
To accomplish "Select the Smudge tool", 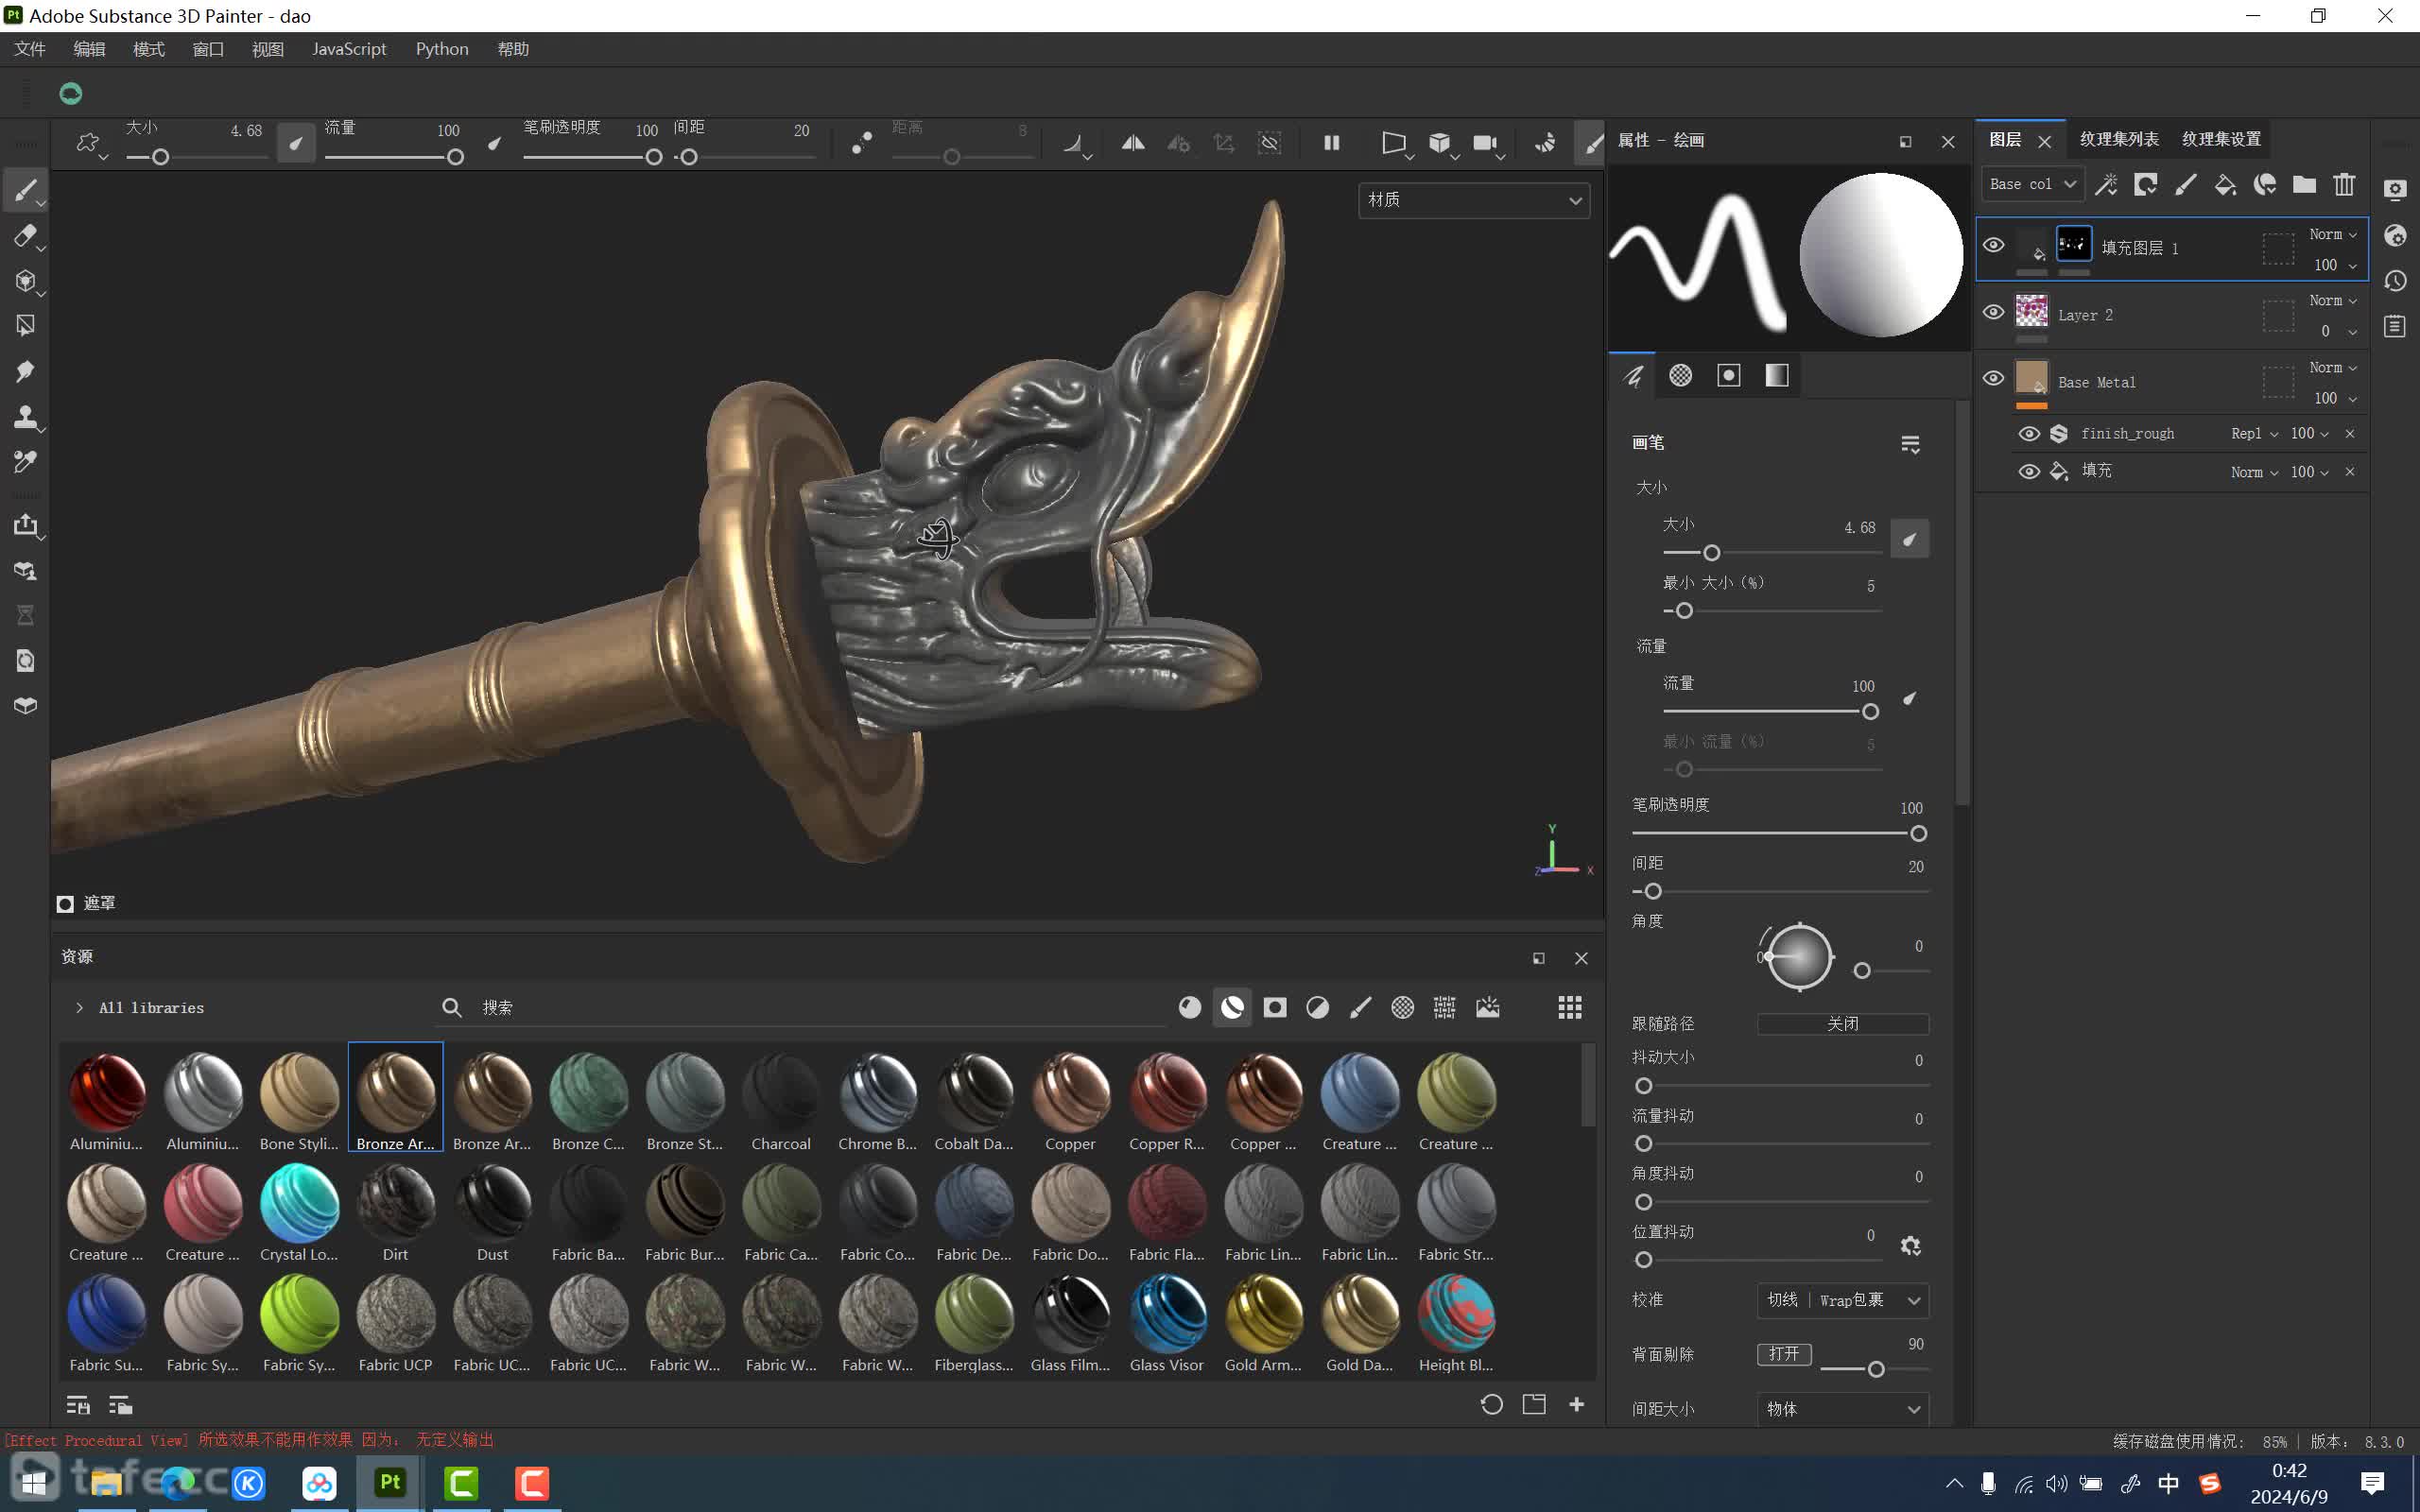I will pyautogui.click(x=26, y=371).
